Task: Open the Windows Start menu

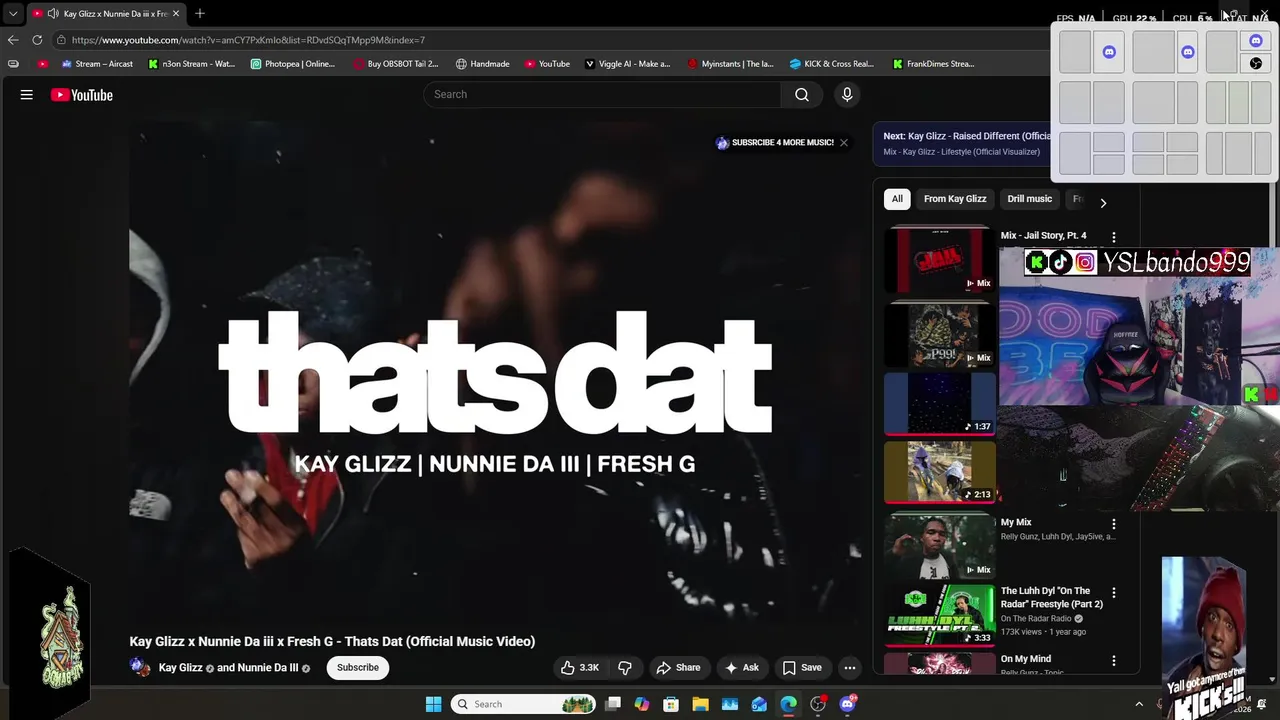Action: [x=433, y=704]
